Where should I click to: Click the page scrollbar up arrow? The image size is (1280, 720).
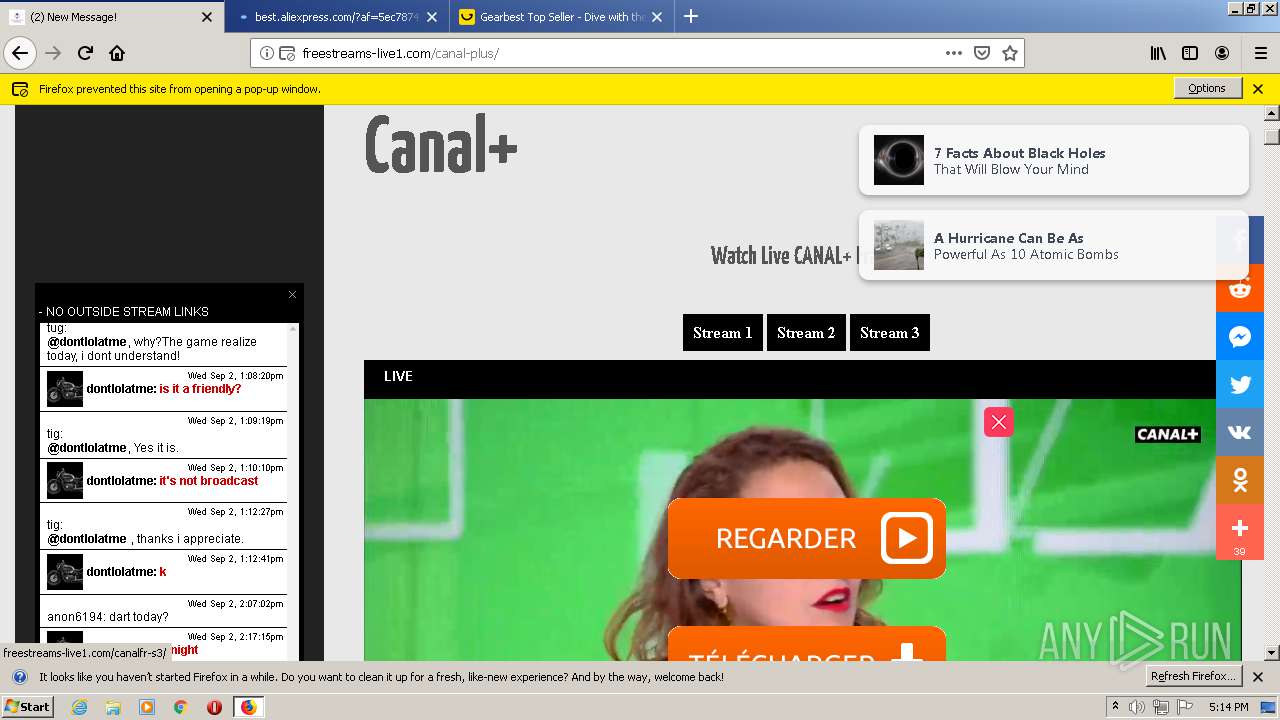pyautogui.click(x=1271, y=113)
